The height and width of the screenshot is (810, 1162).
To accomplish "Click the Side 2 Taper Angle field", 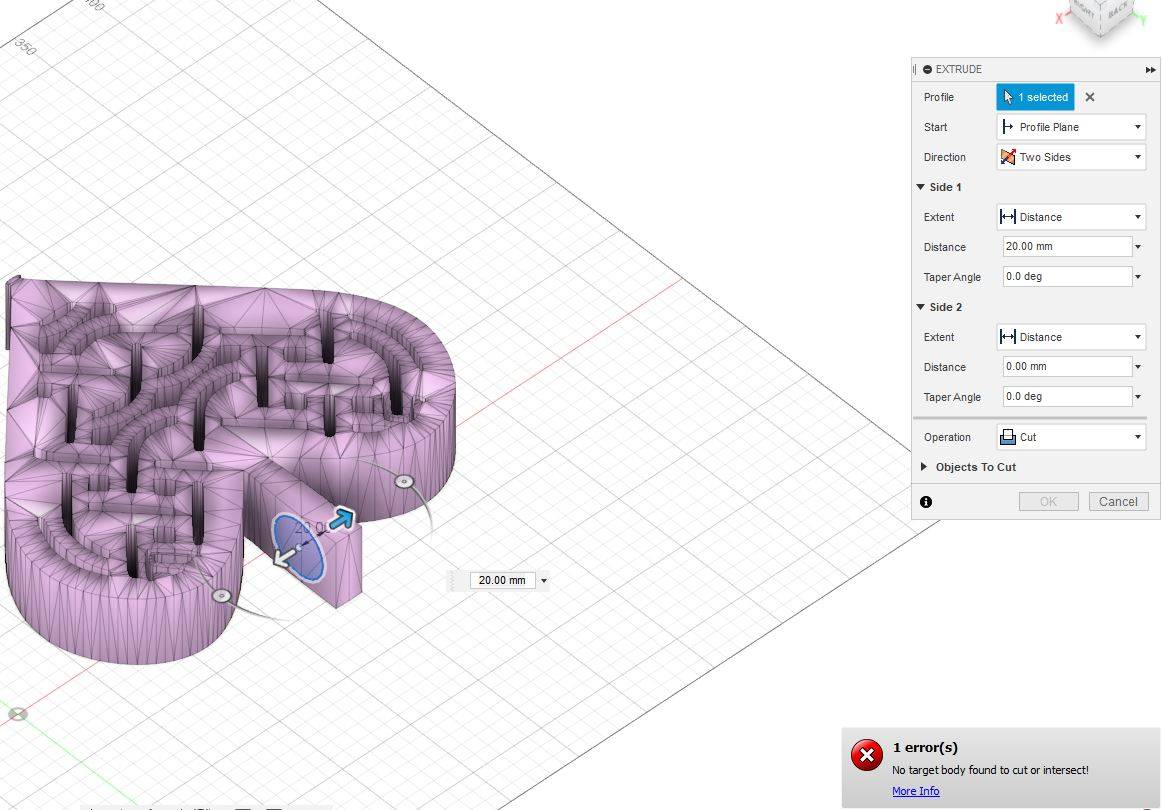I will pos(1067,396).
